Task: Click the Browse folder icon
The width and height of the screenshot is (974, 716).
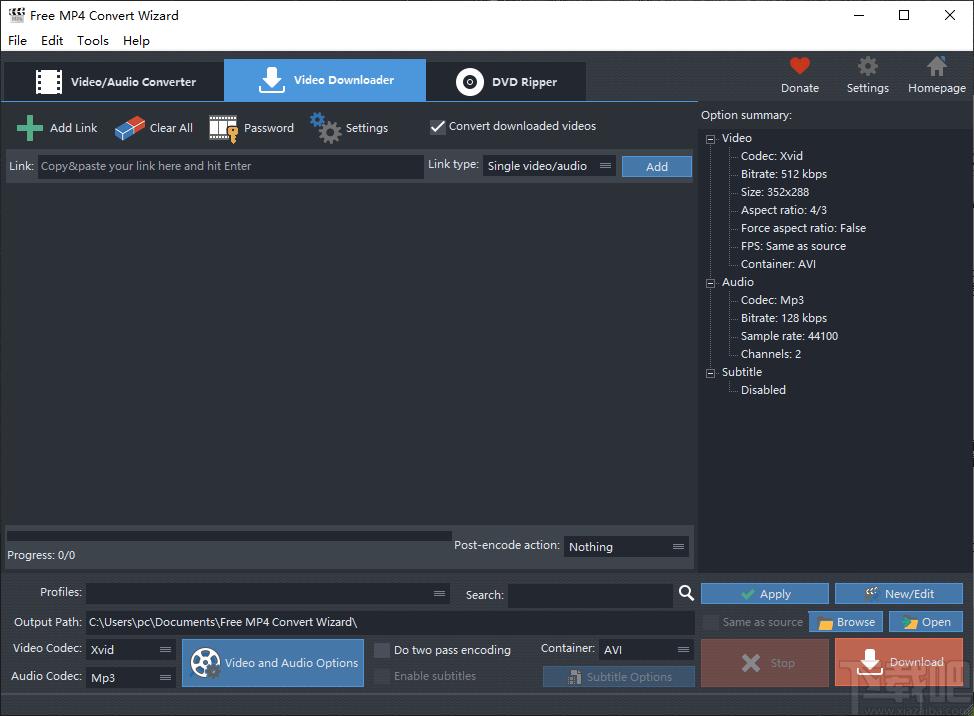Action: pos(825,623)
